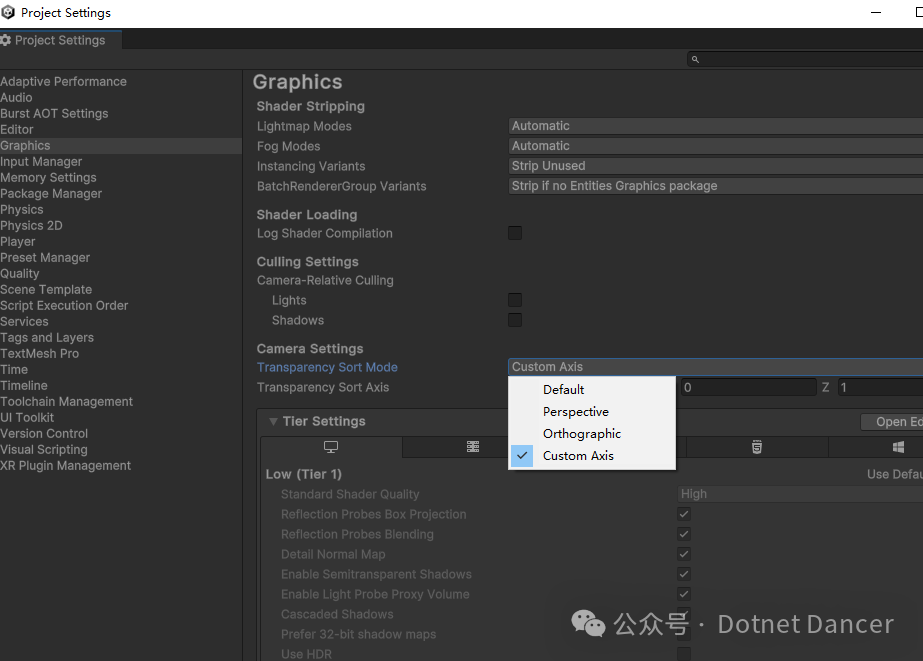Choose Custom Axis sort mode option

(592, 456)
